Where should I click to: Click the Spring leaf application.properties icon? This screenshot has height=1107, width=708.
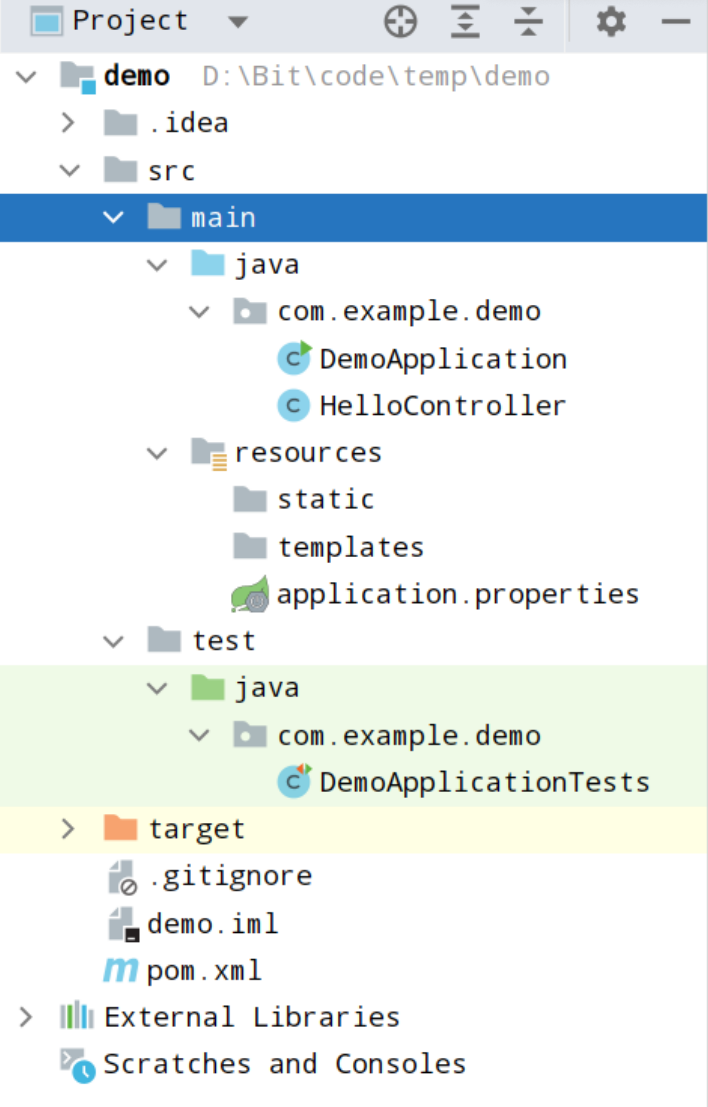tap(251, 595)
